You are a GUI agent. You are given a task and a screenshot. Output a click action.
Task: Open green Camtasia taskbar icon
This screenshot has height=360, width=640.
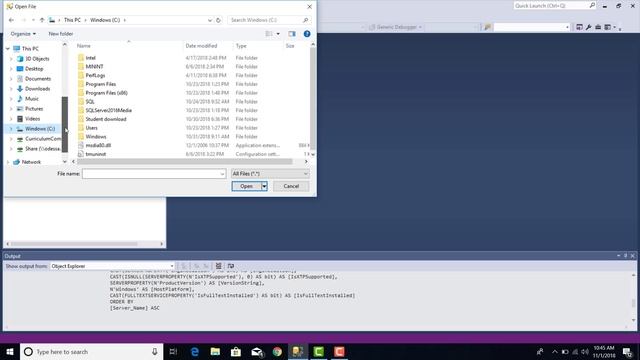(x=319, y=351)
